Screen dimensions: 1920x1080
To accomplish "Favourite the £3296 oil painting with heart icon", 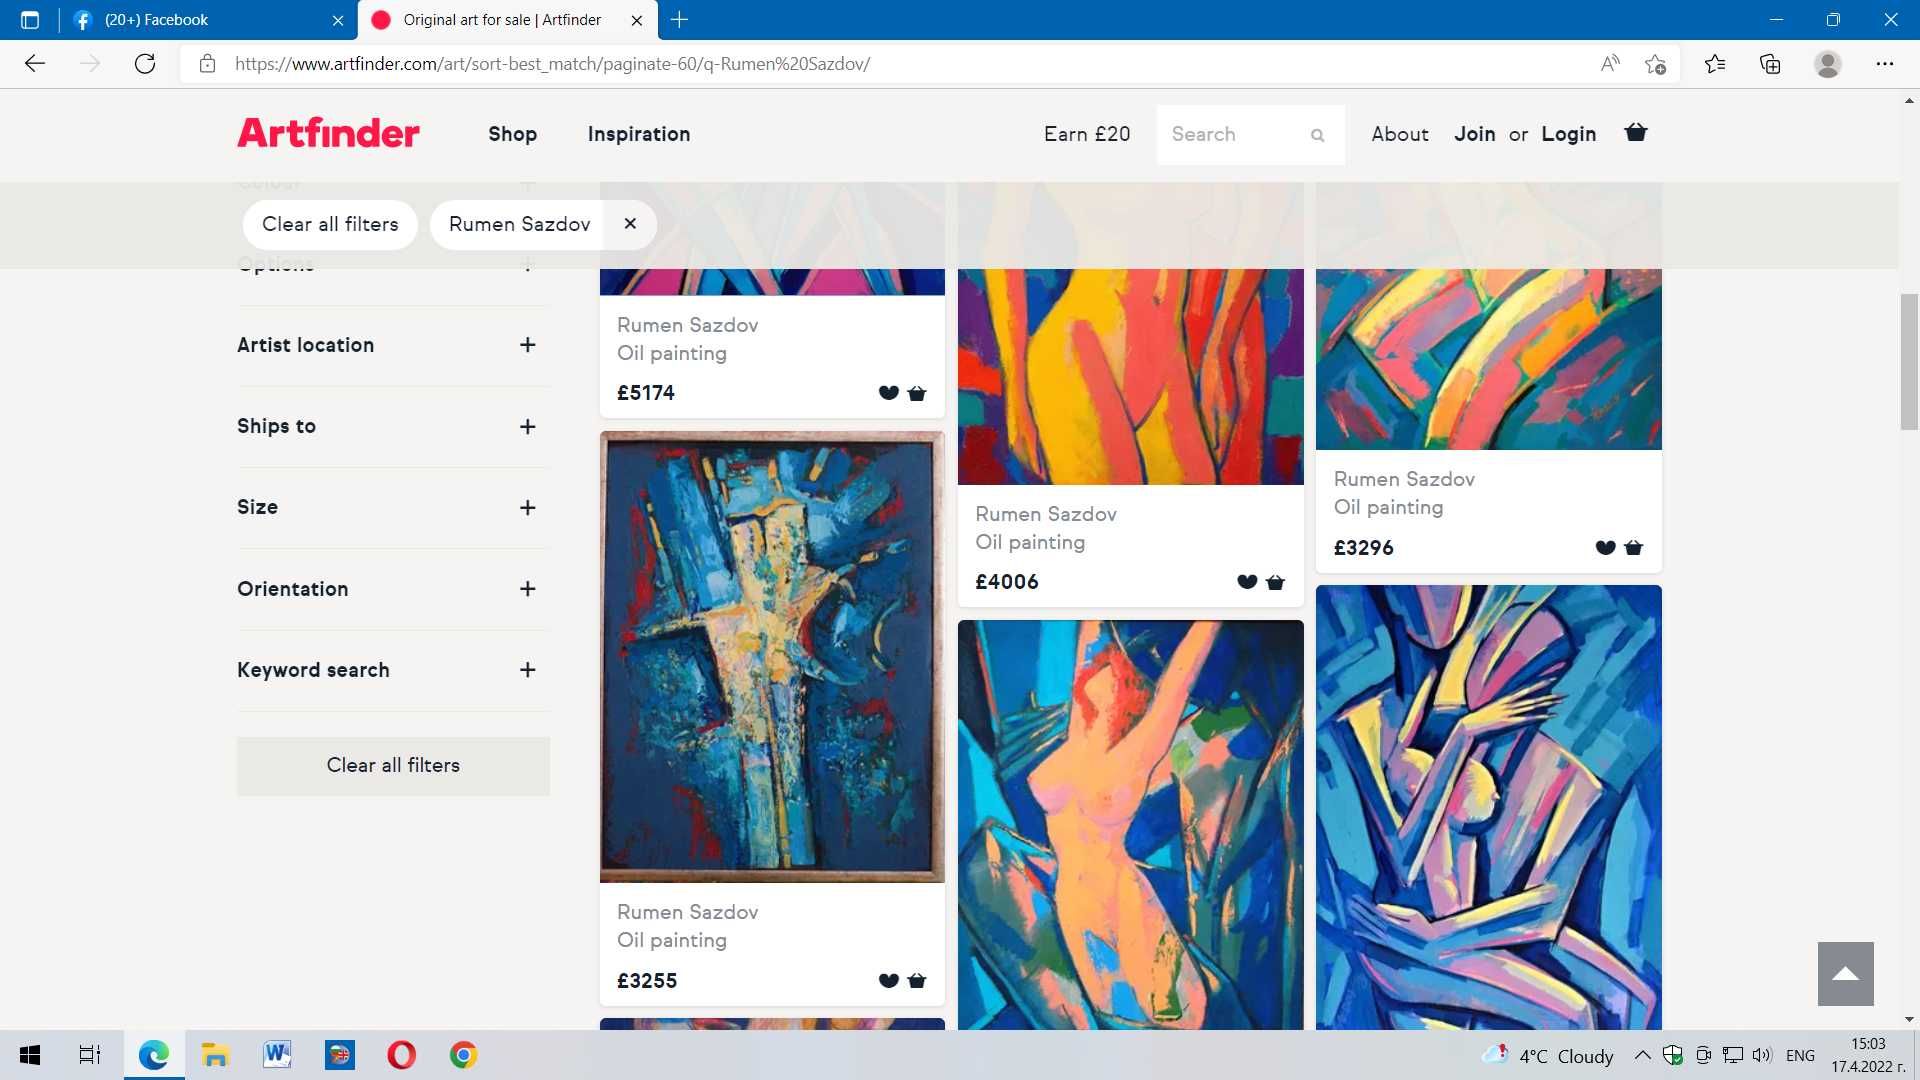I will pyautogui.click(x=1605, y=547).
